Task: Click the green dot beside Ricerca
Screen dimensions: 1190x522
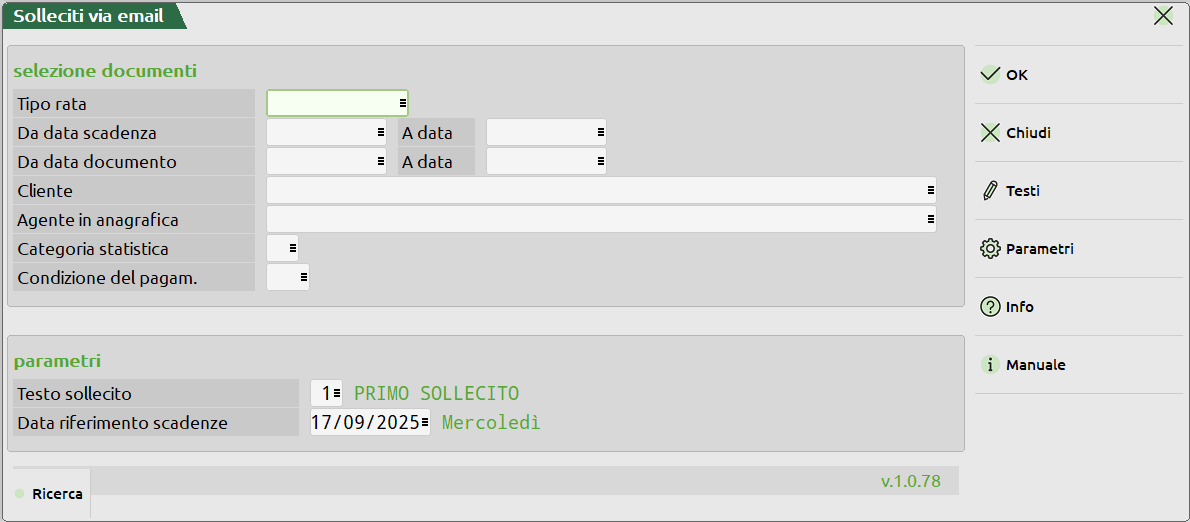Action: coord(20,494)
